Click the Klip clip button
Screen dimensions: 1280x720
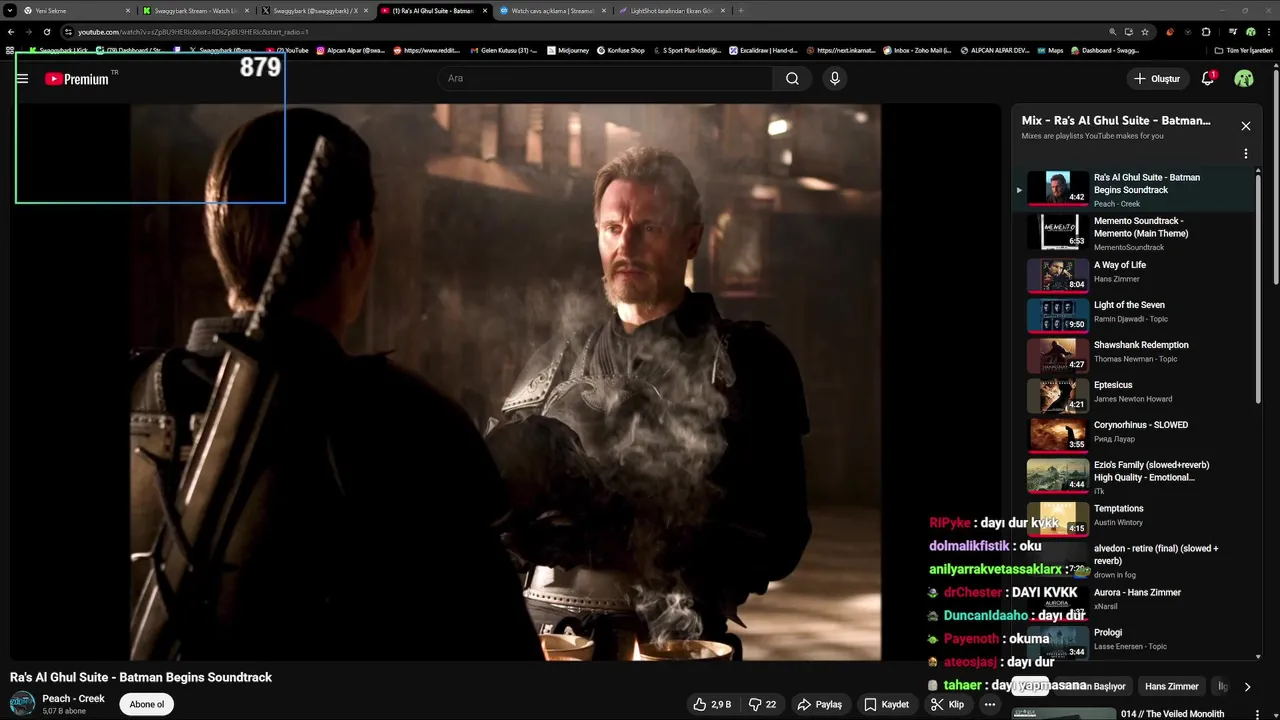coord(947,704)
